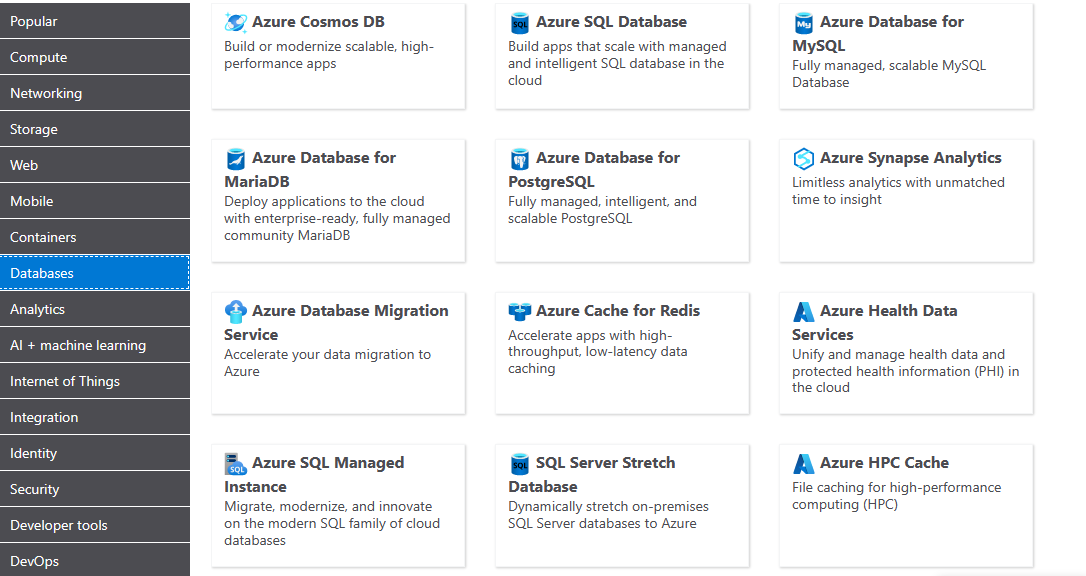Open Azure Cache for Redis title

[x=618, y=311]
